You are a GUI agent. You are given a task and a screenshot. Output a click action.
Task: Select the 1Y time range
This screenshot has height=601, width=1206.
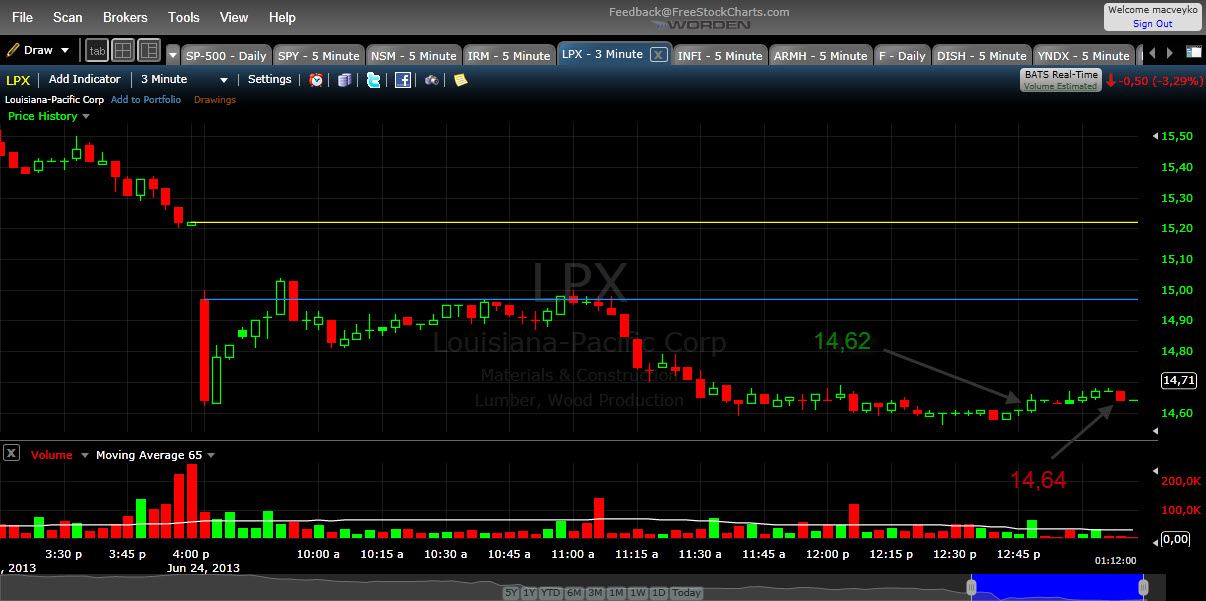click(529, 593)
